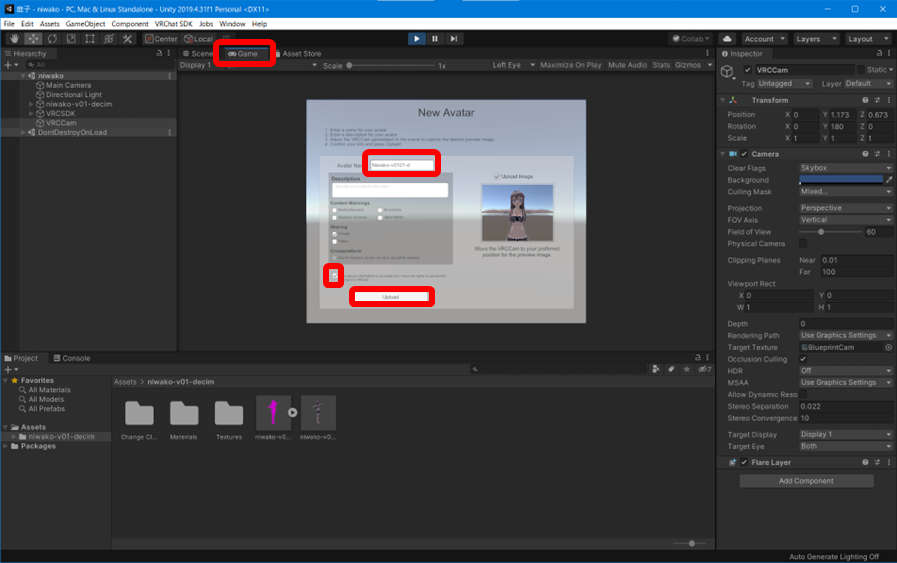897x563 pixels.
Task: Click the cloud services icon
Action: [727, 39]
